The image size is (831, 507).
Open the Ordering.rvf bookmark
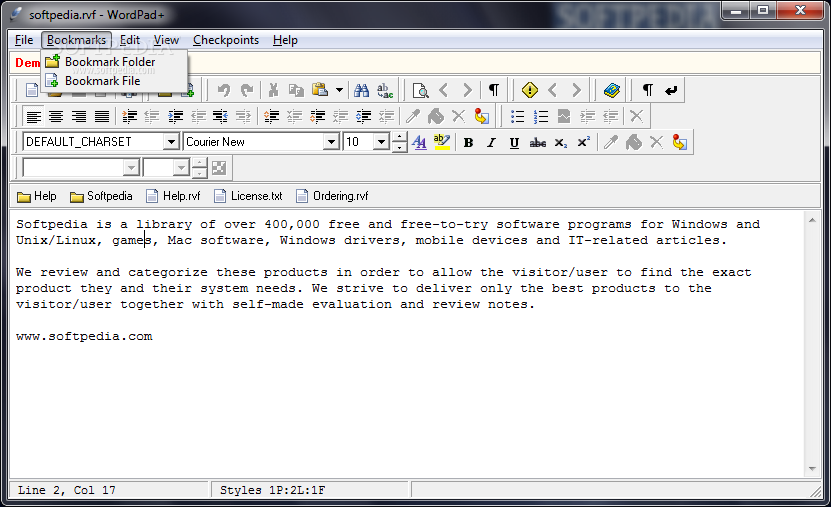click(332, 196)
